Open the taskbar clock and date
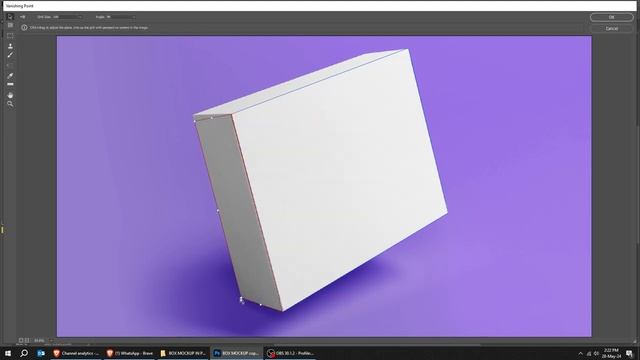This screenshot has width=640, height=360. click(611, 353)
